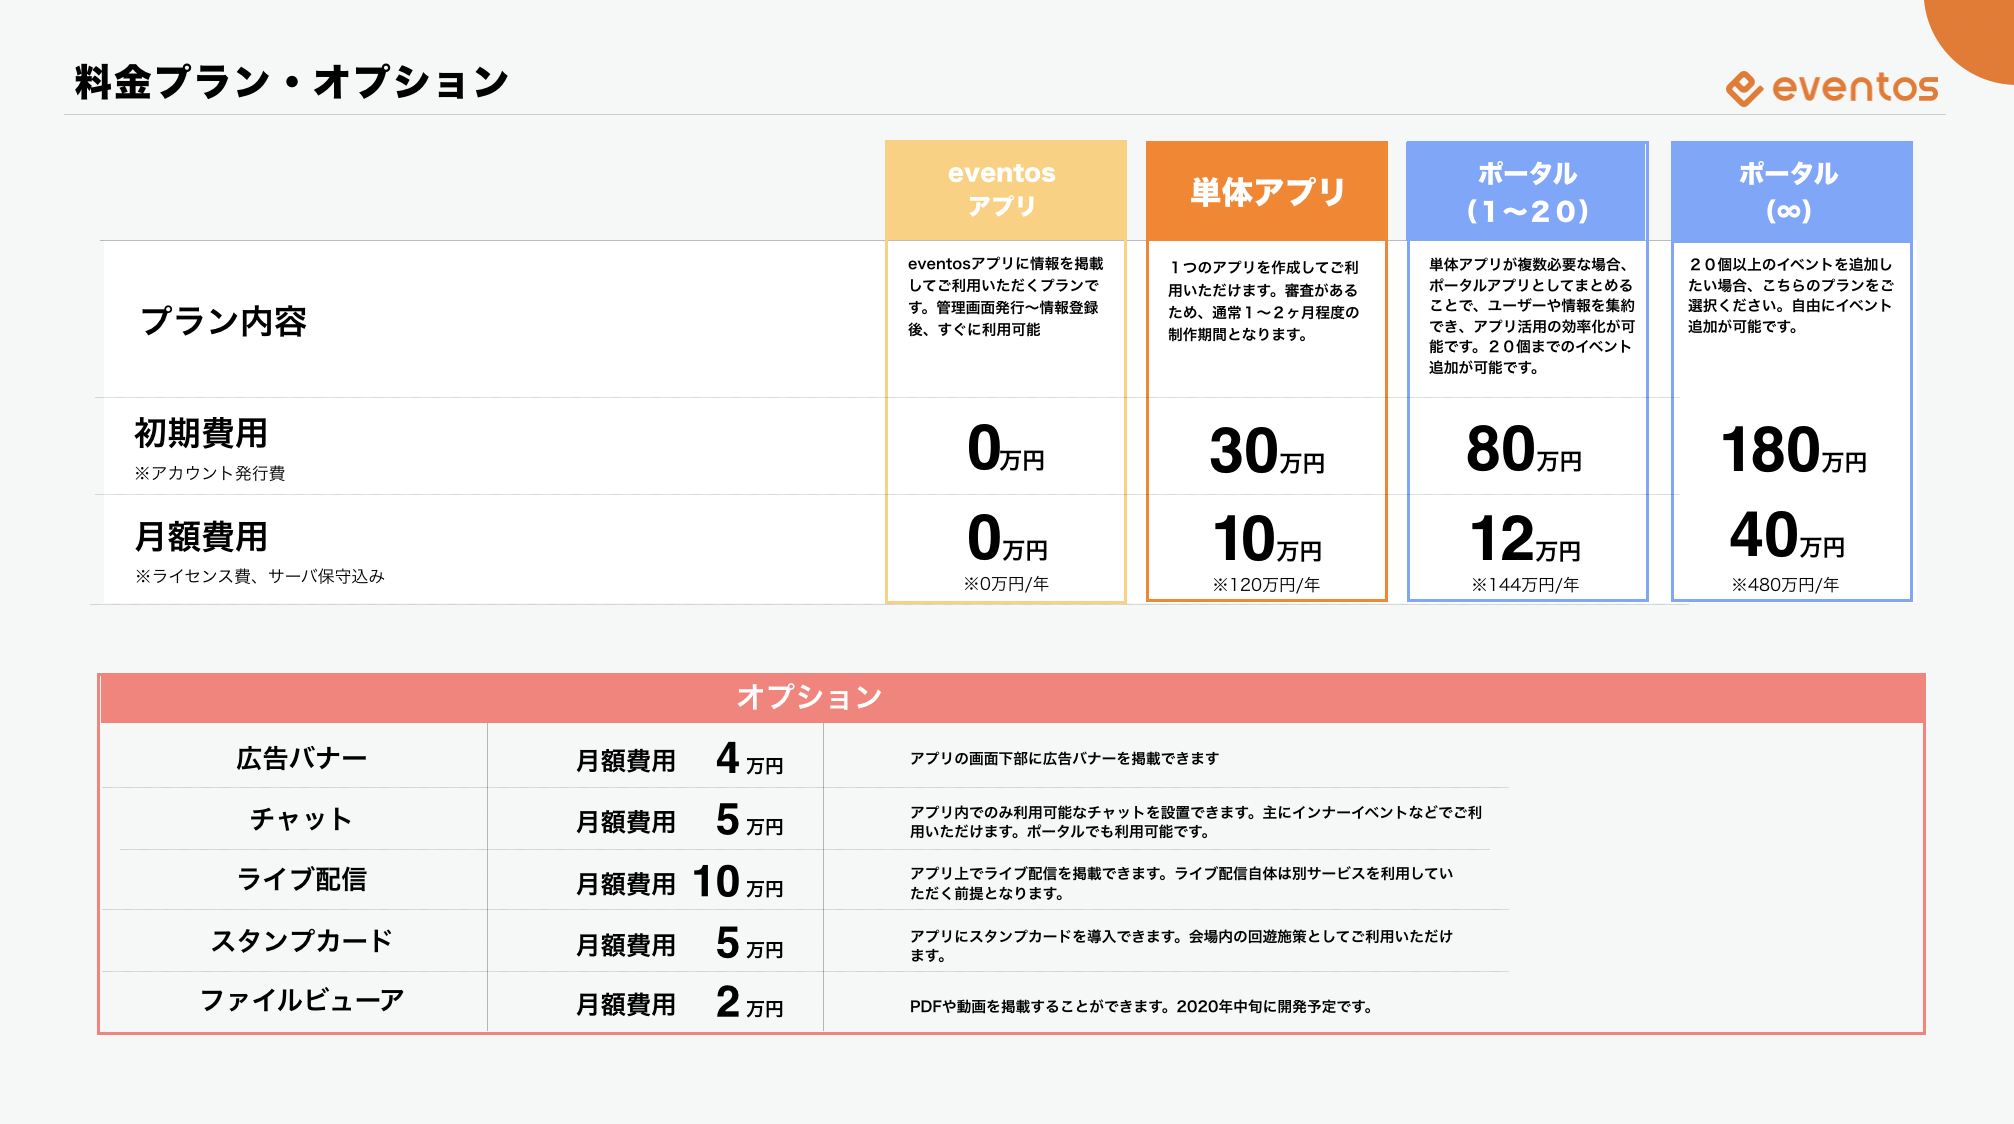Click the プラン内容 row label
Screen dimensions: 2014x1124
click(x=223, y=322)
